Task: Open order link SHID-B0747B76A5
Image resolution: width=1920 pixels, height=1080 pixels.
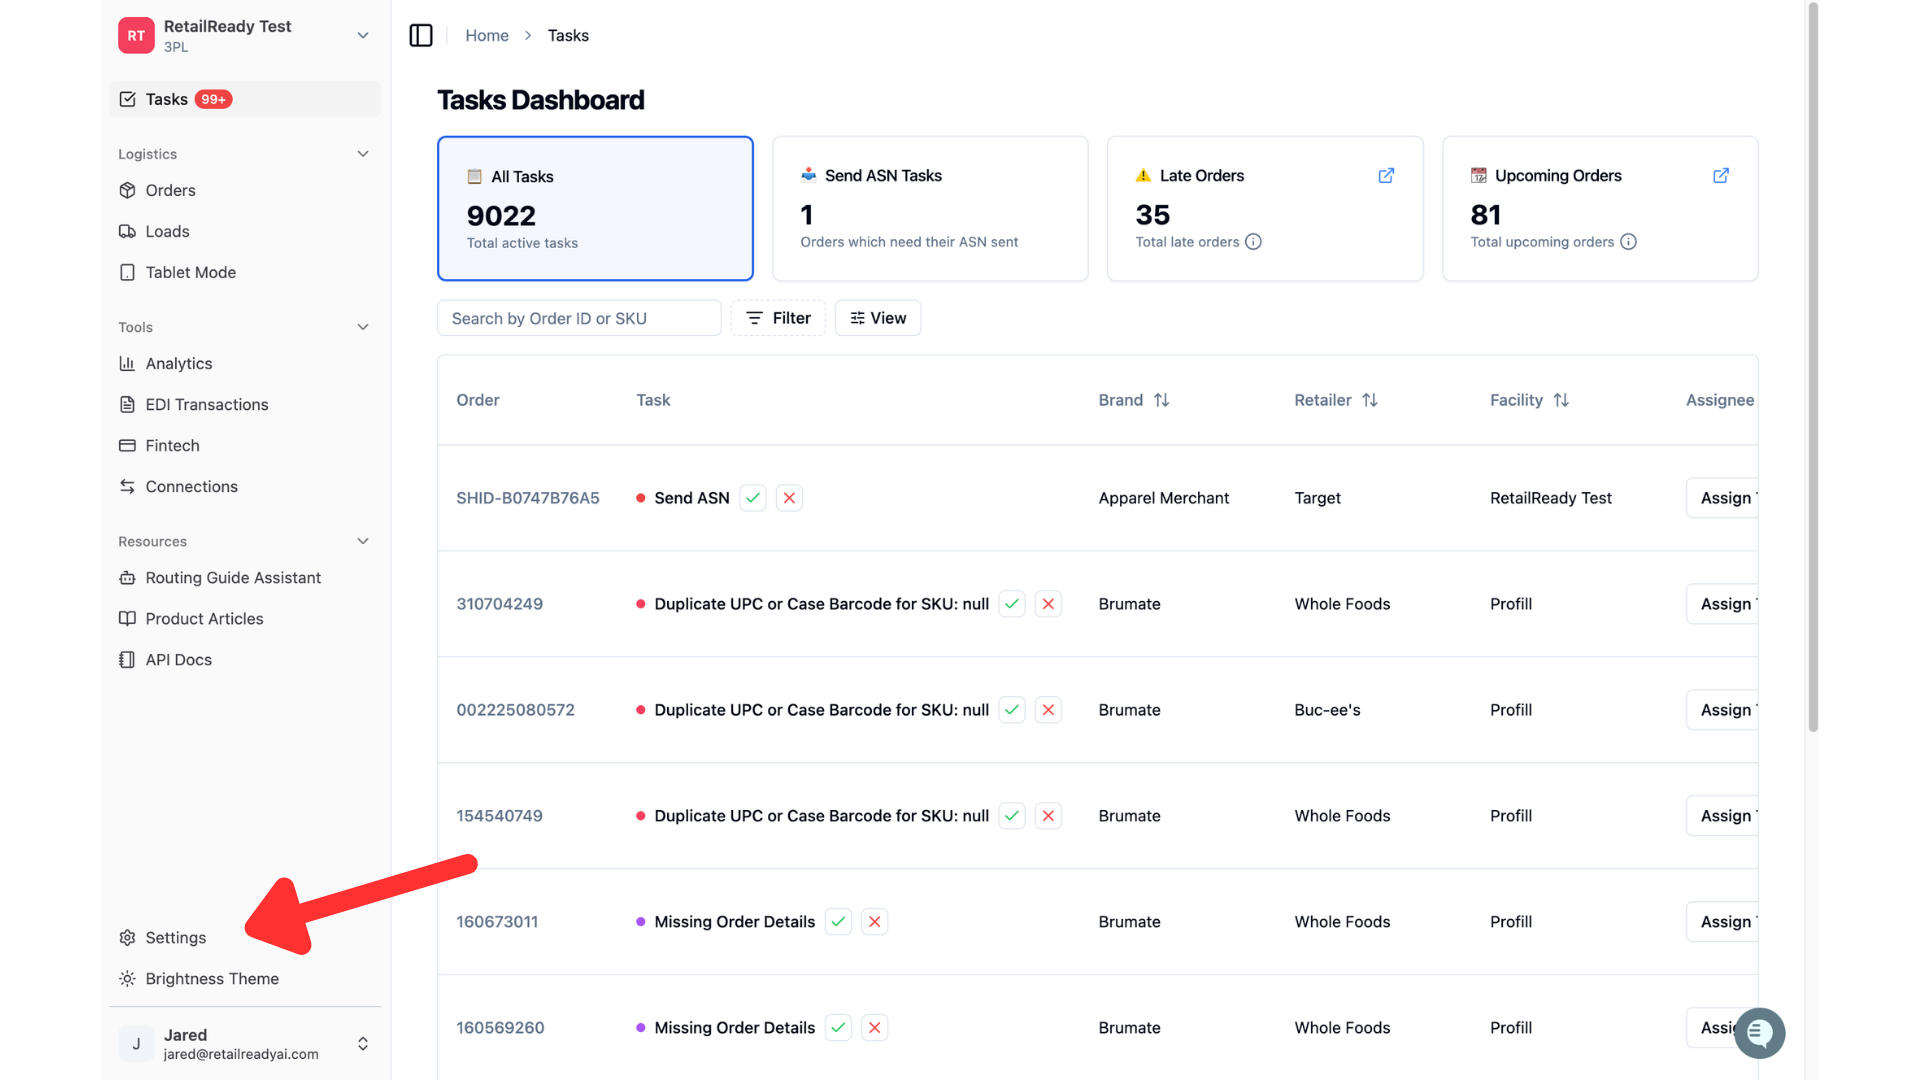Action: pyautogui.click(x=528, y=498)
